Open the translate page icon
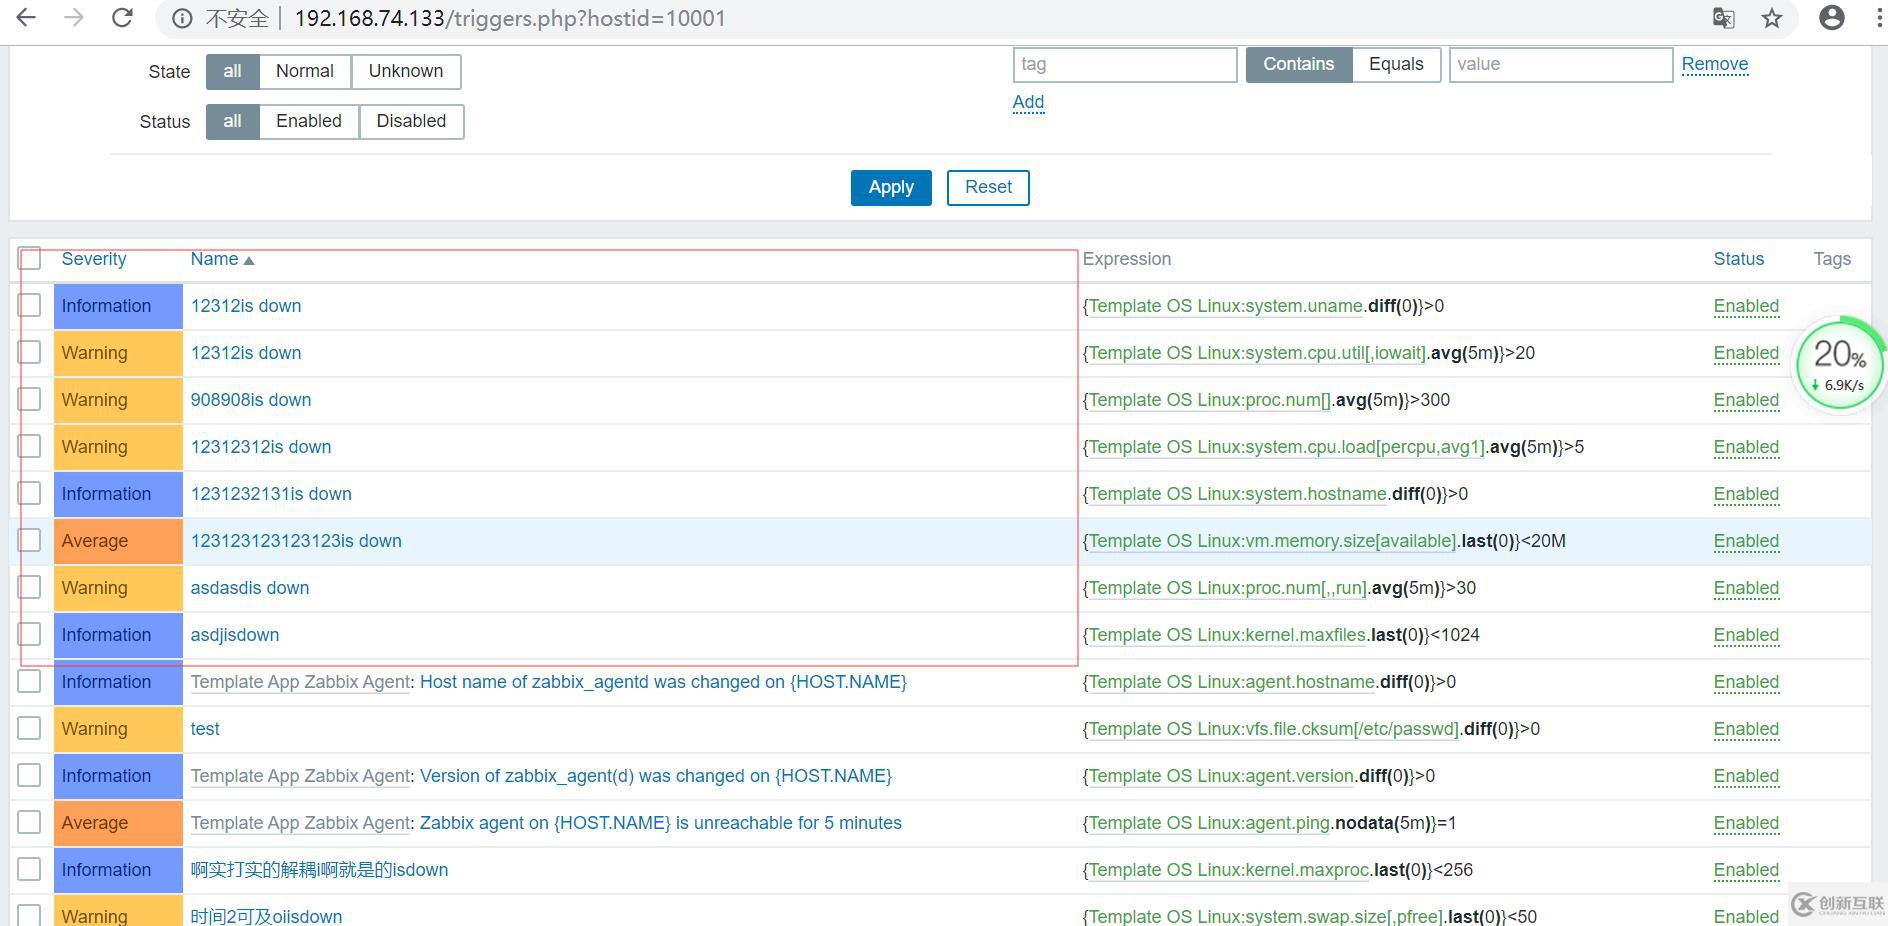 (1723, 18)
